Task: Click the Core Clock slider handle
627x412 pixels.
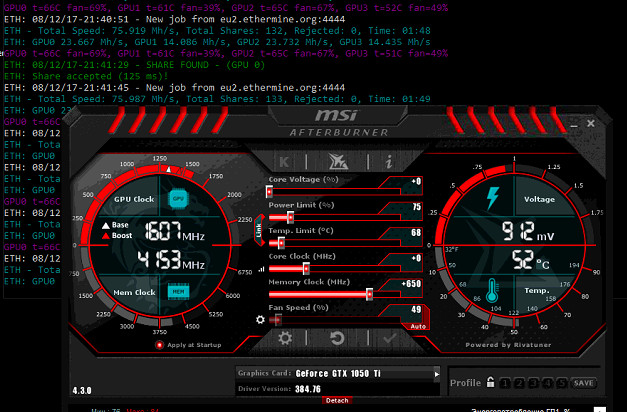Action: [x=306, y=268]
